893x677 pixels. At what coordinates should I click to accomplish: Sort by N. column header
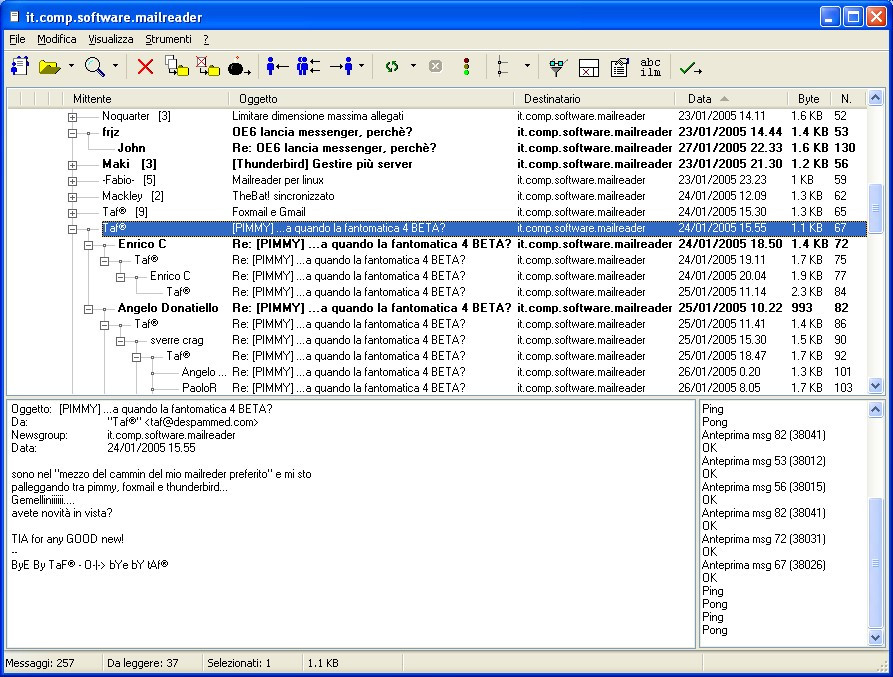pos(847,99)
